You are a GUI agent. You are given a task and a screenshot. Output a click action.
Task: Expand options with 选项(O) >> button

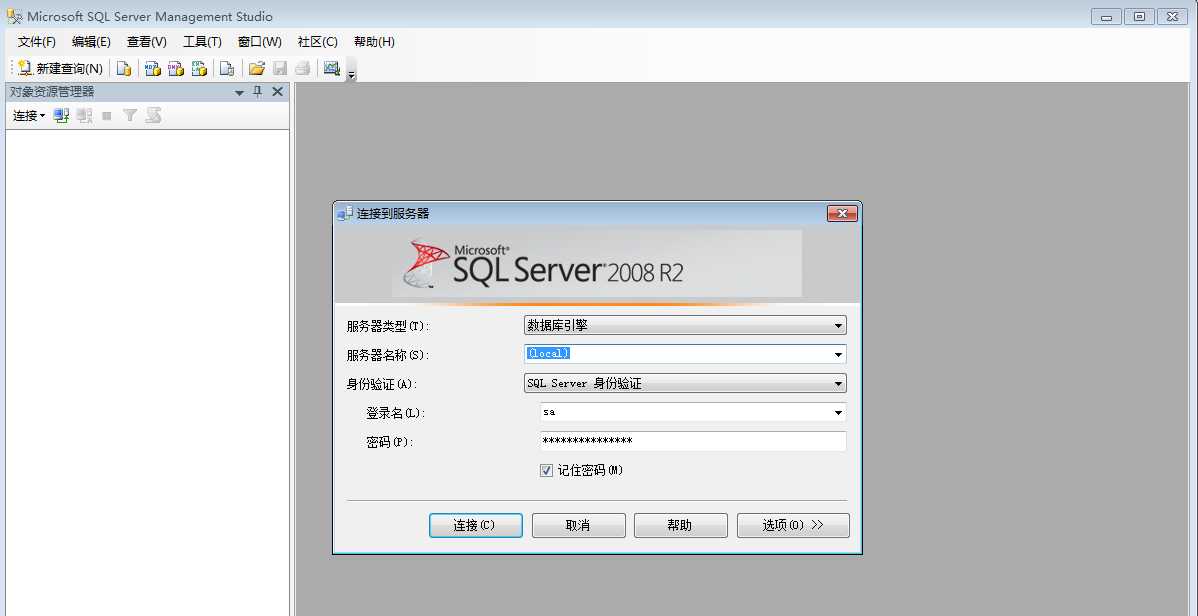click(x=793, y=526)
